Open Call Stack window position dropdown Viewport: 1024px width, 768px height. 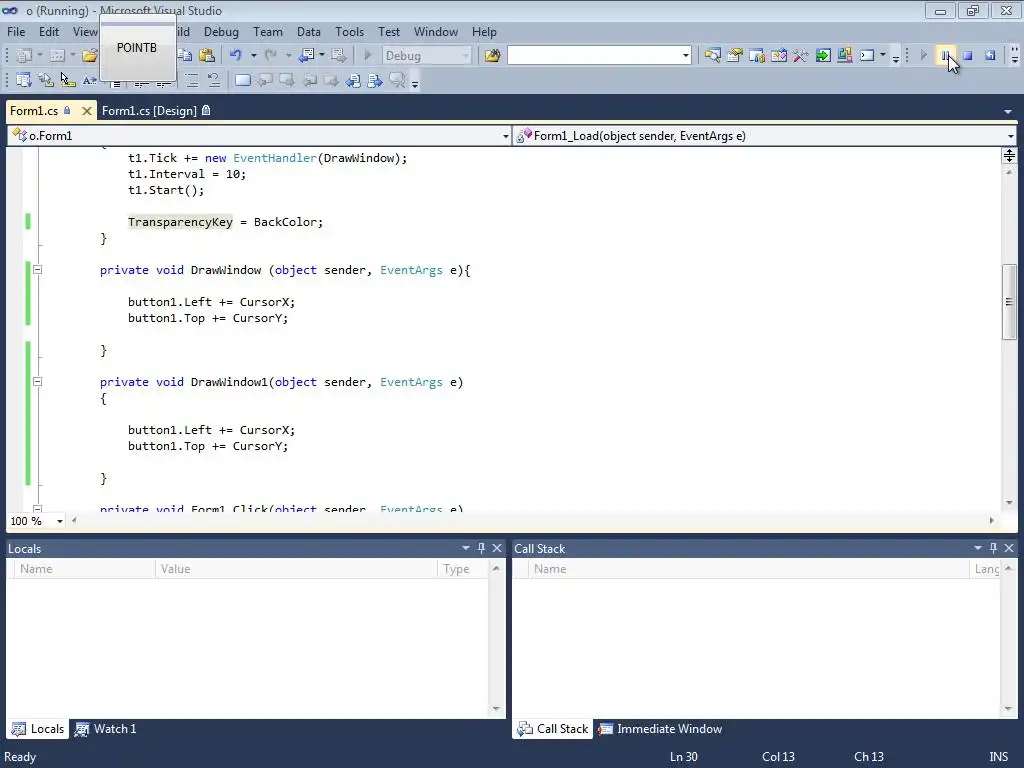978,548
